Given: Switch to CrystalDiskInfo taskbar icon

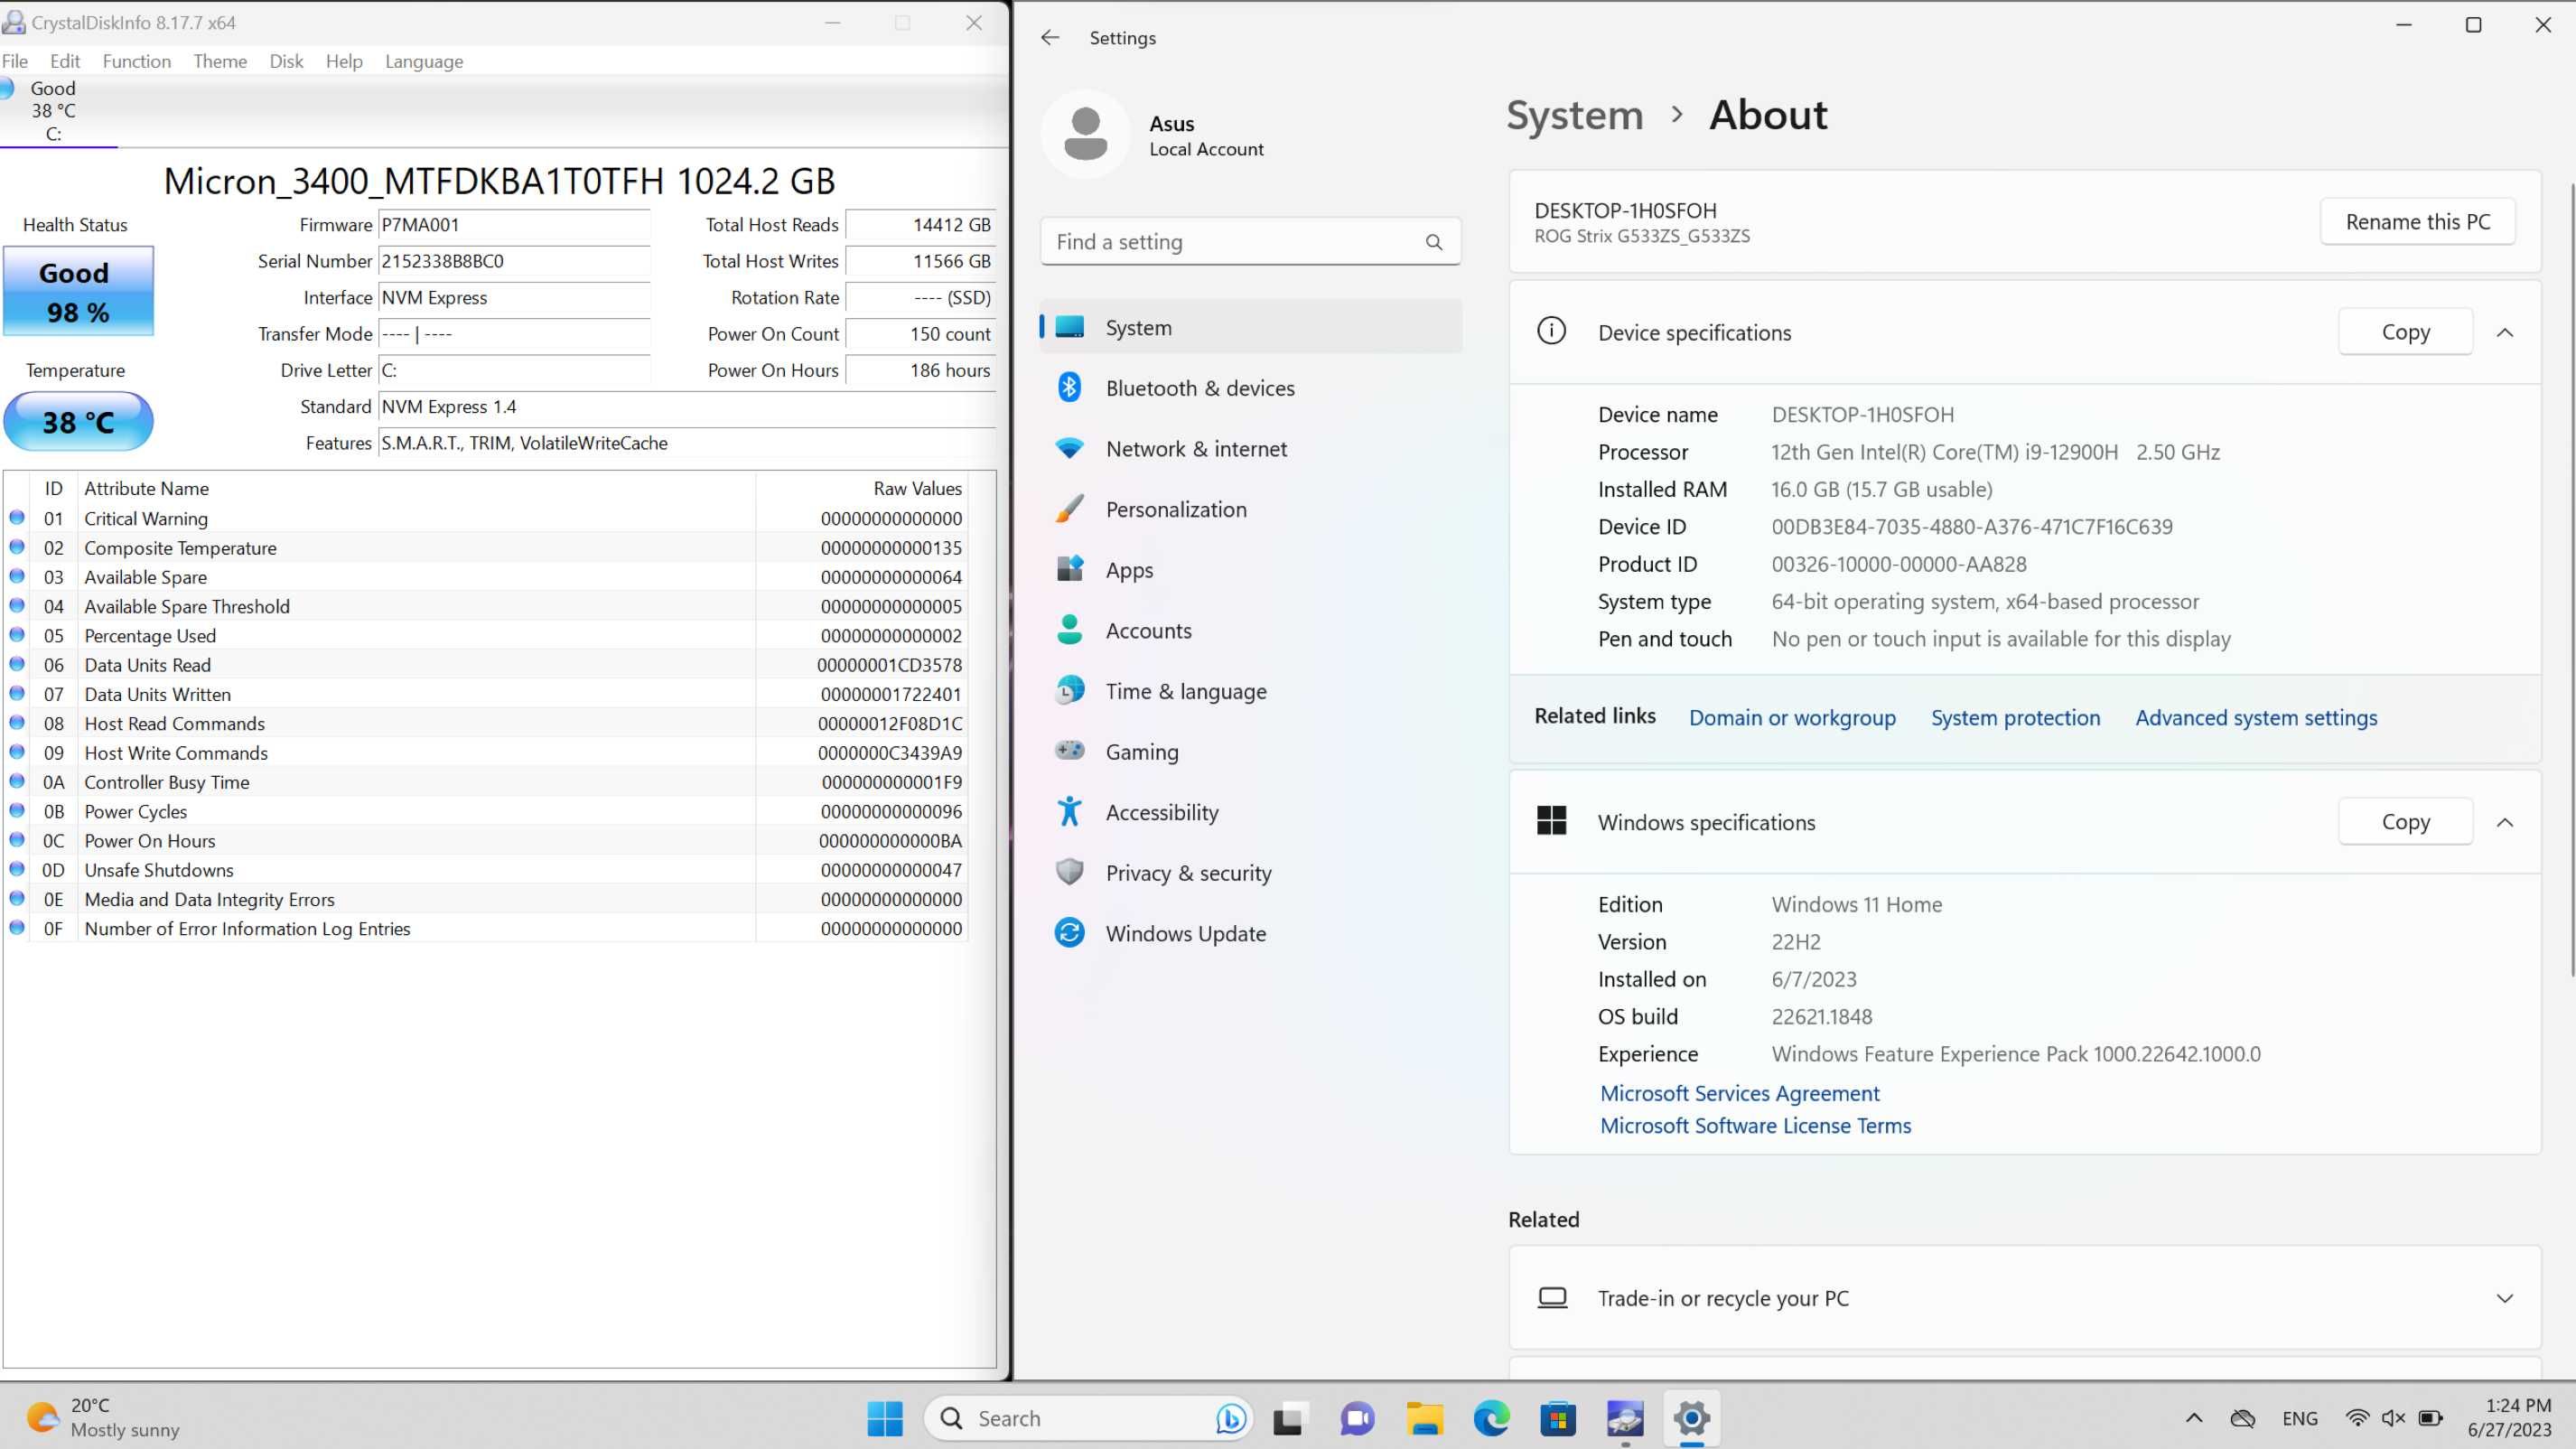Looking at the screenshot, I should click(x=1625, y=1418).
